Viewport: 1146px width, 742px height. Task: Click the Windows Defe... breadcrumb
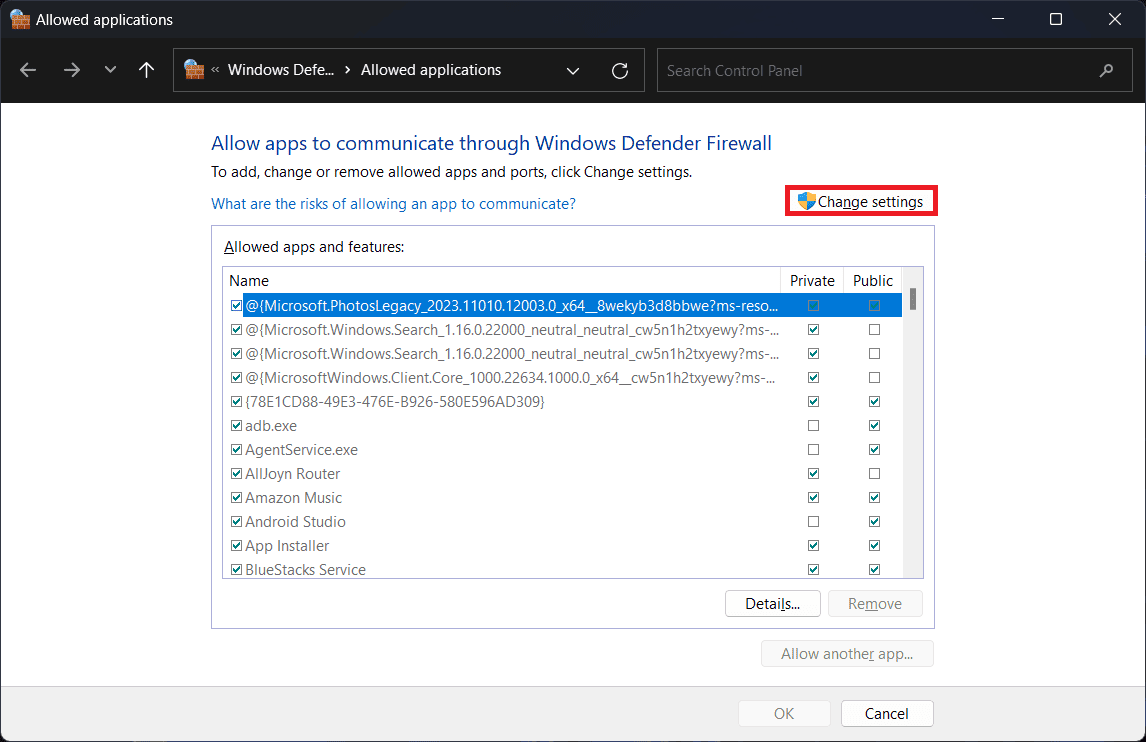tap(281, 70)
